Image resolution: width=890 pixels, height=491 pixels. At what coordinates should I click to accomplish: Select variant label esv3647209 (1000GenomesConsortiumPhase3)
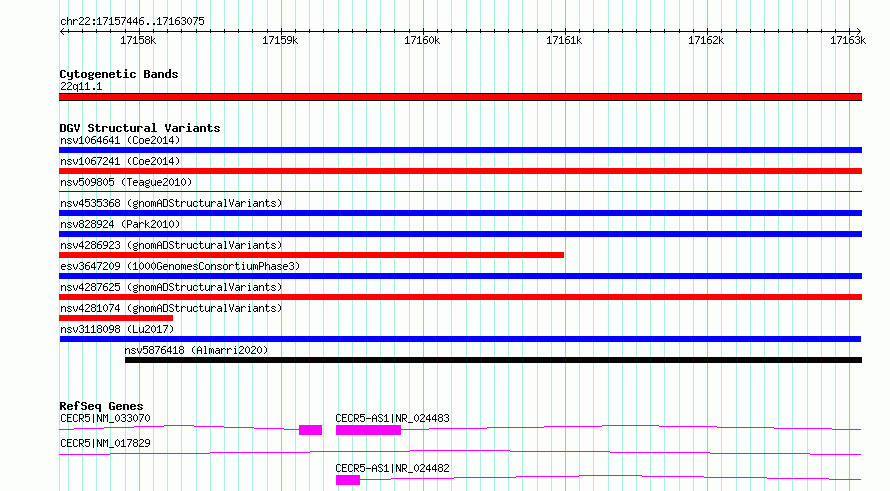[x=180, y=266]
